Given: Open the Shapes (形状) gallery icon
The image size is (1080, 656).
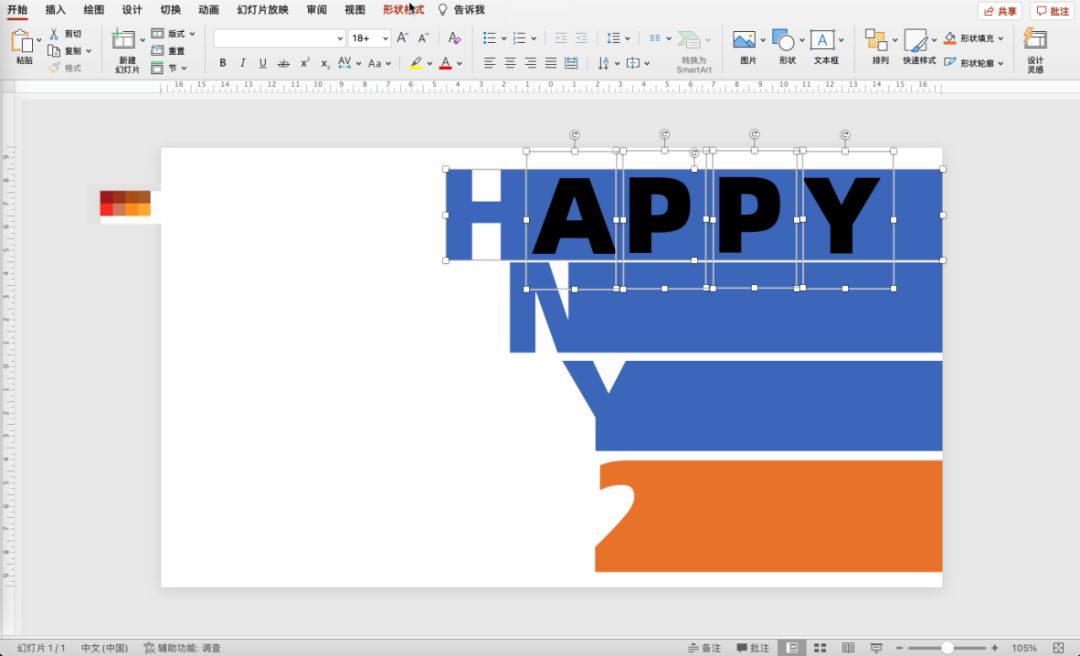Looking at the screenshot, I should pos(784,40).
